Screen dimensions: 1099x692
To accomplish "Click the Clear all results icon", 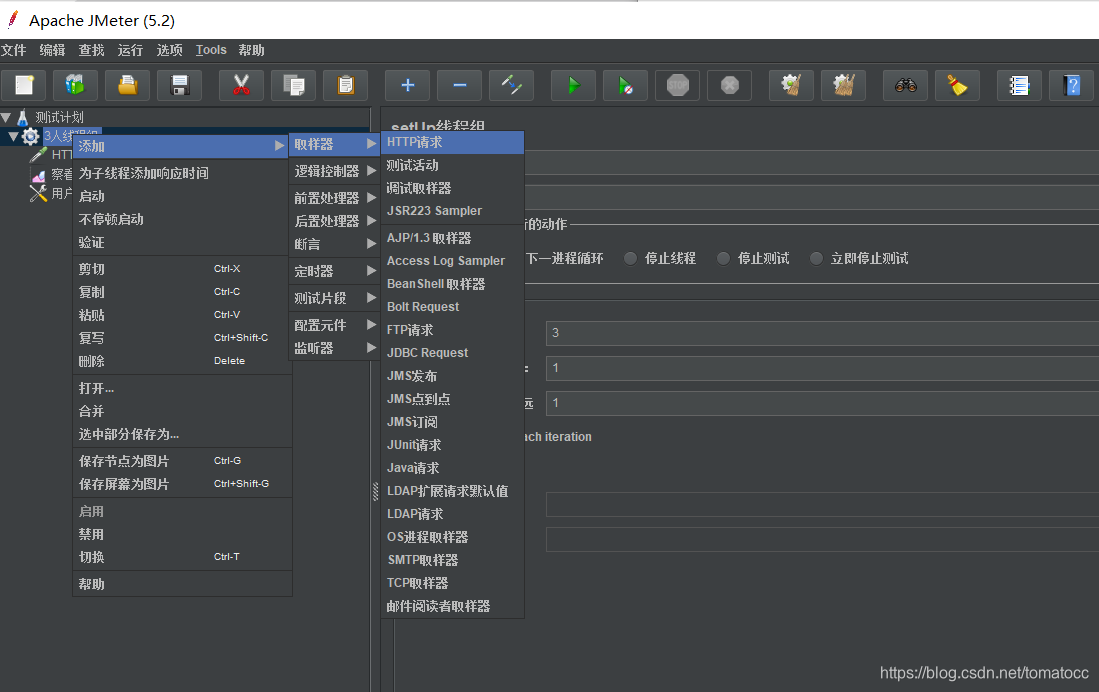I will click(x=843, y=86).
